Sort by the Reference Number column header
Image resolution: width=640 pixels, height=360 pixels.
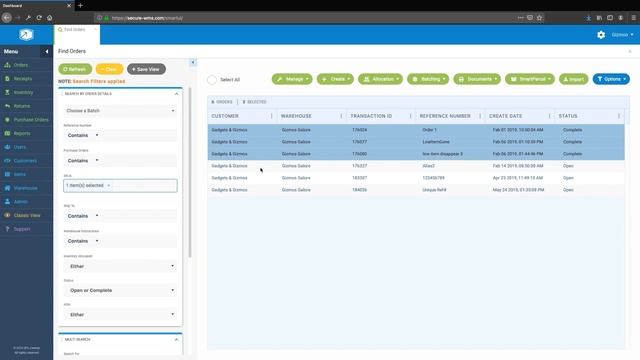click(445, 116)
